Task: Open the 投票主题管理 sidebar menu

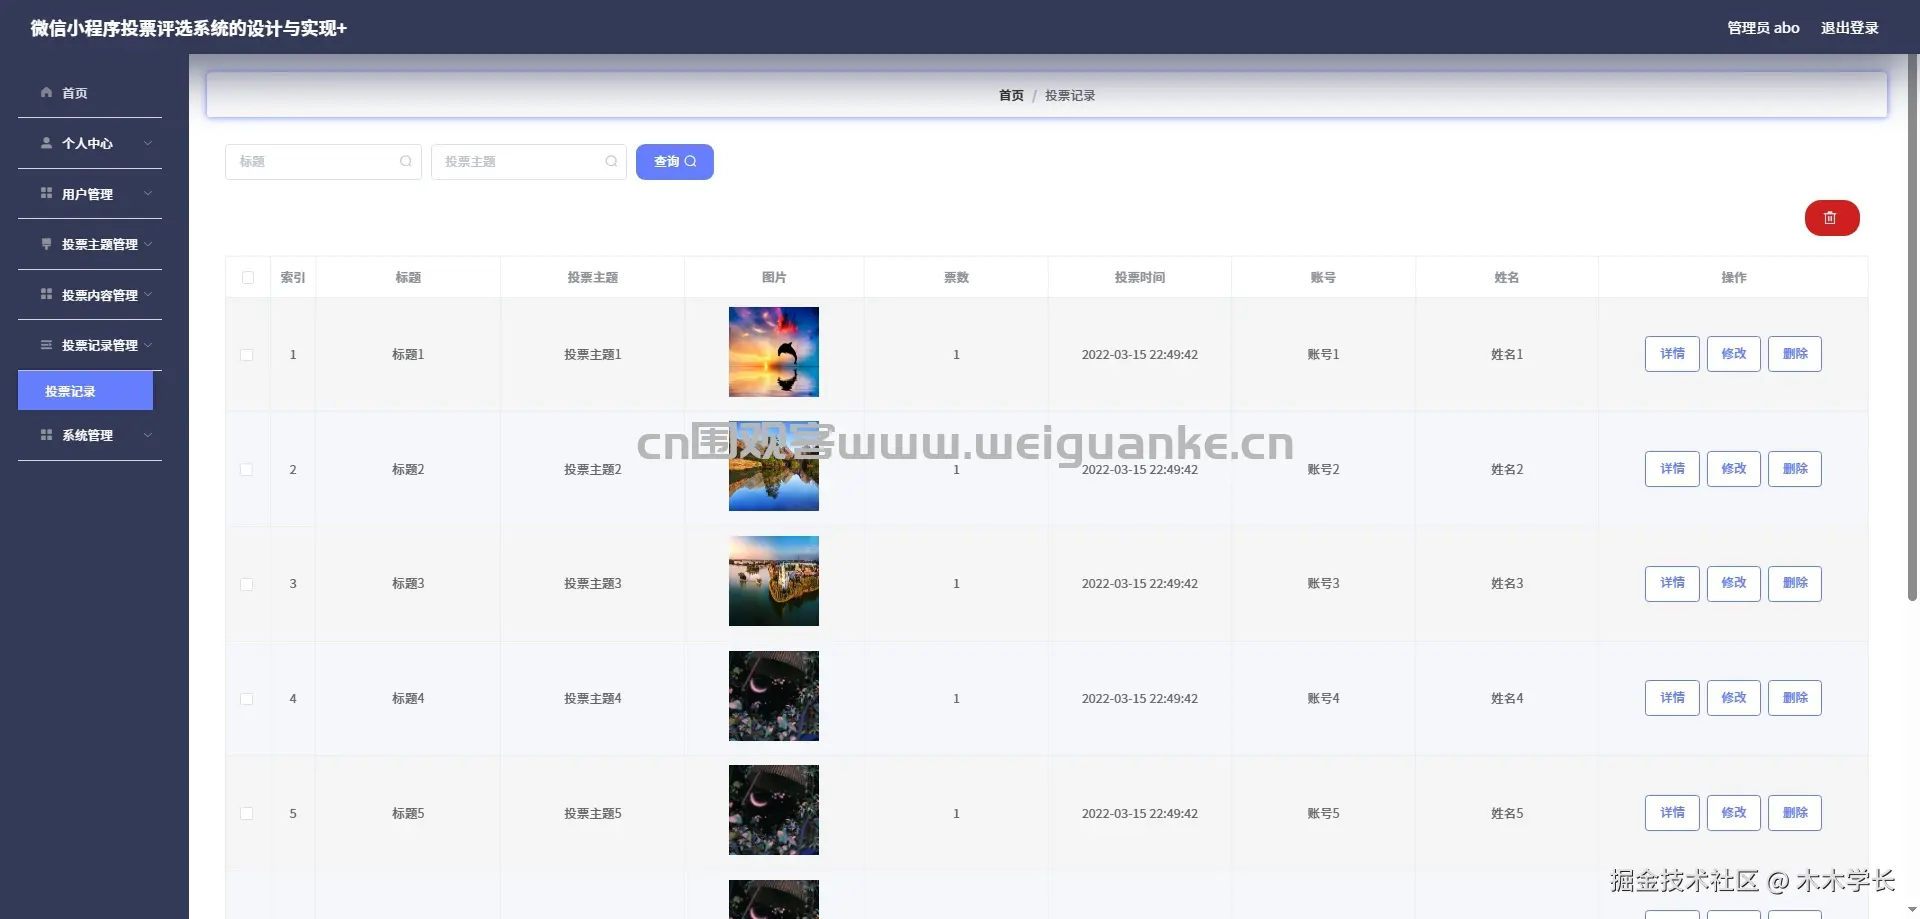Action: 90,244
